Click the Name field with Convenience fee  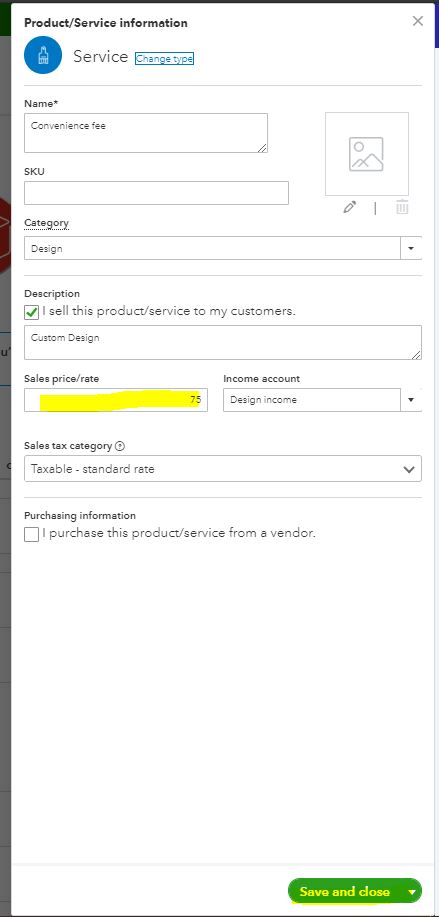146,133
